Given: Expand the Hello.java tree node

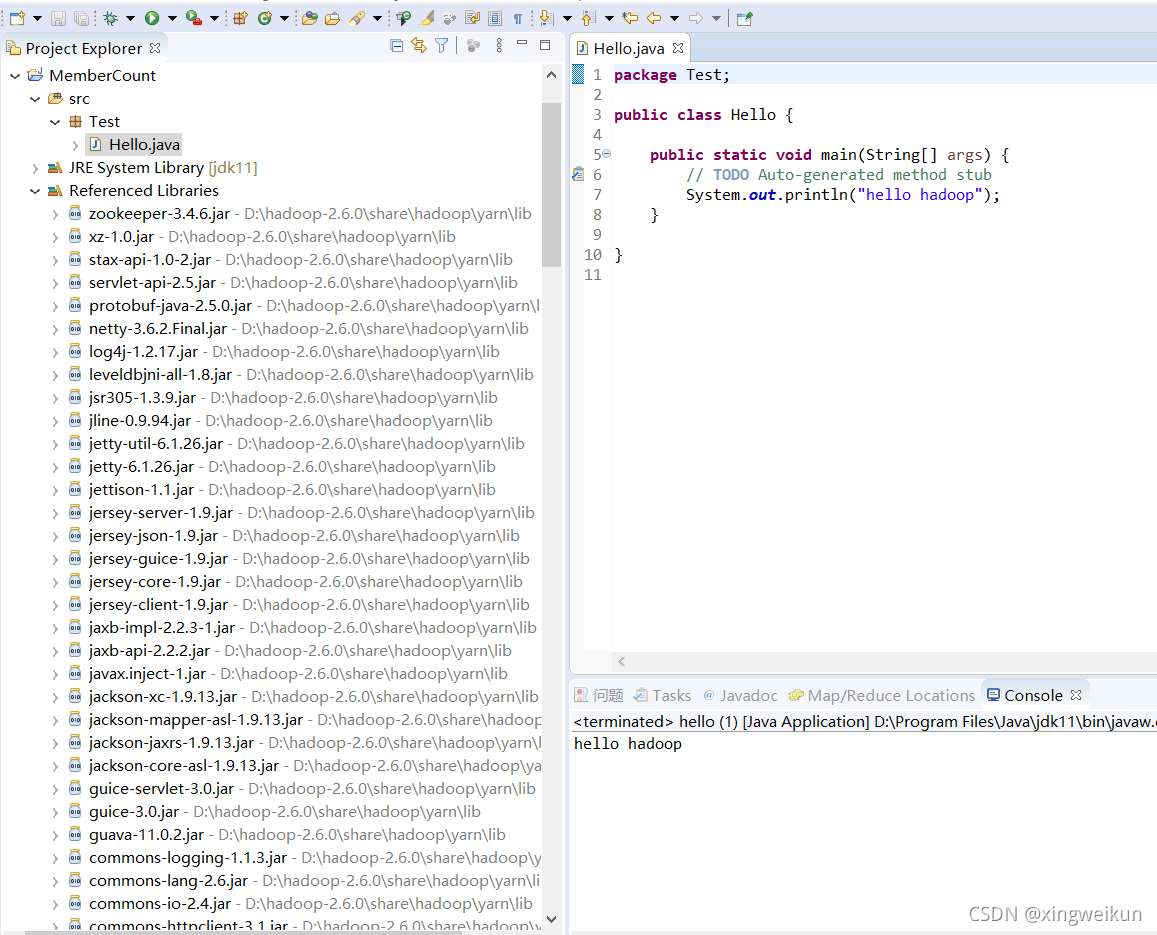Looking at the screenshot, I should [75, 145].
